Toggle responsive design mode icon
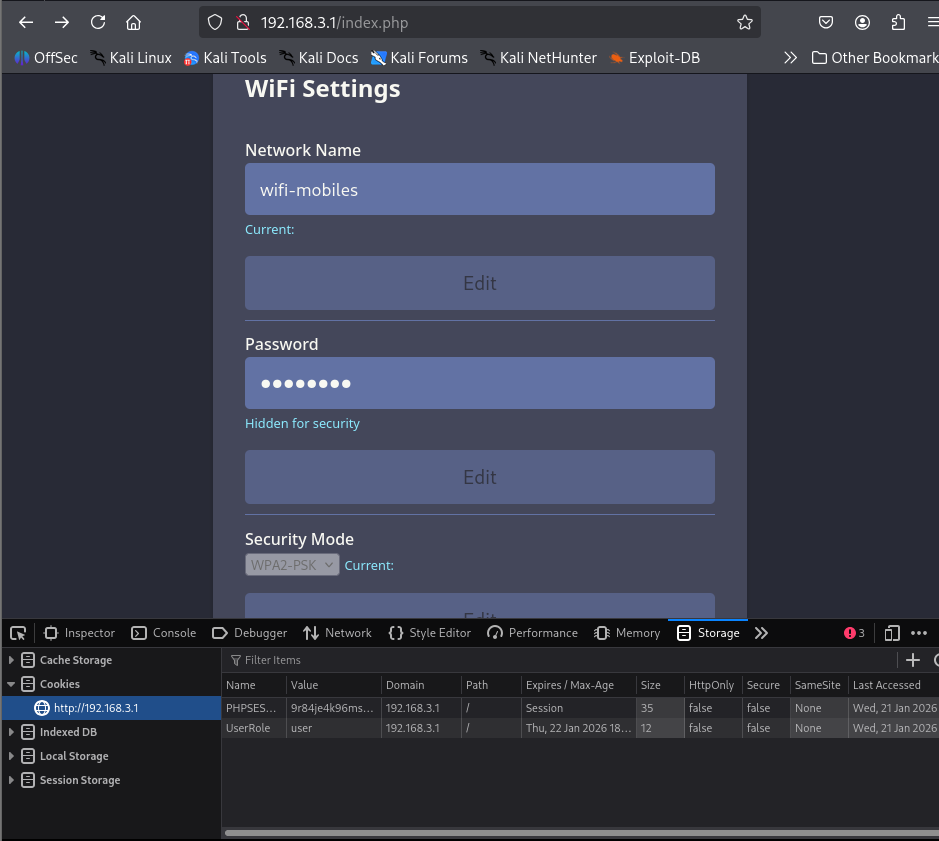Screen dimensions: 939x841 tap(892, 633)
